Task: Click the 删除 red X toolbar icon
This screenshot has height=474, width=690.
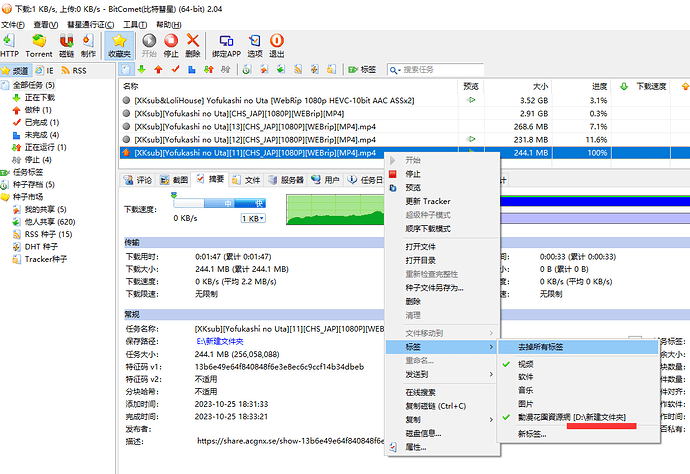Action: click(x=193, y=45)
